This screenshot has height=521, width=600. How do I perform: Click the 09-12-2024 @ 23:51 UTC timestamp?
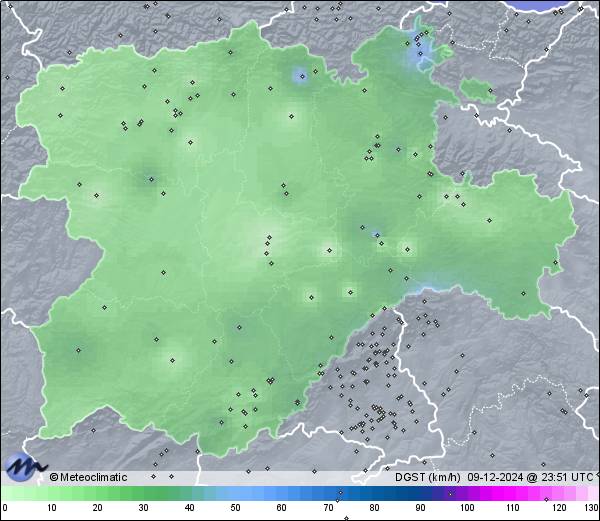coord(530,477)
